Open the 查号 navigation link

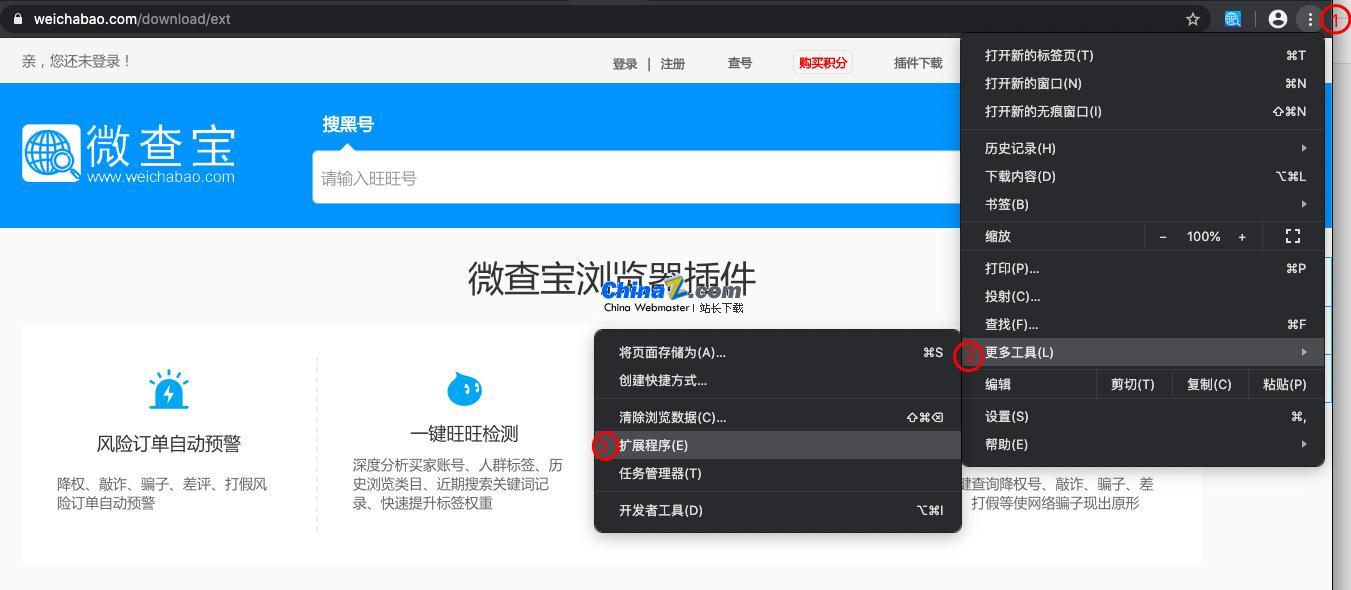click(x=740, y=63)
